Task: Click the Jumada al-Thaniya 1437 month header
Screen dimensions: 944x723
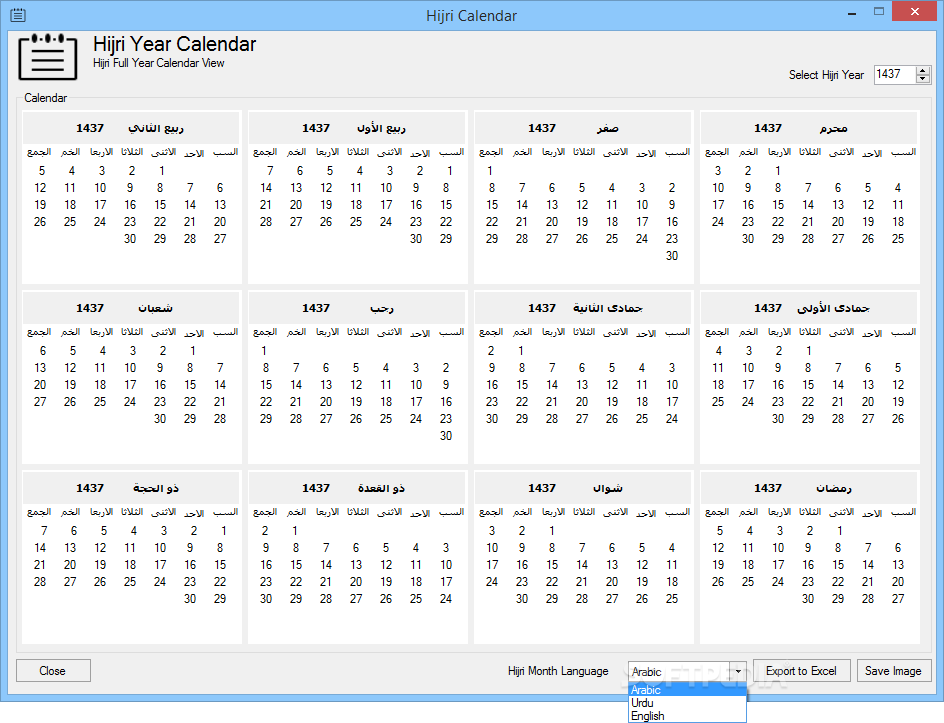Action: tap(583, 308)
